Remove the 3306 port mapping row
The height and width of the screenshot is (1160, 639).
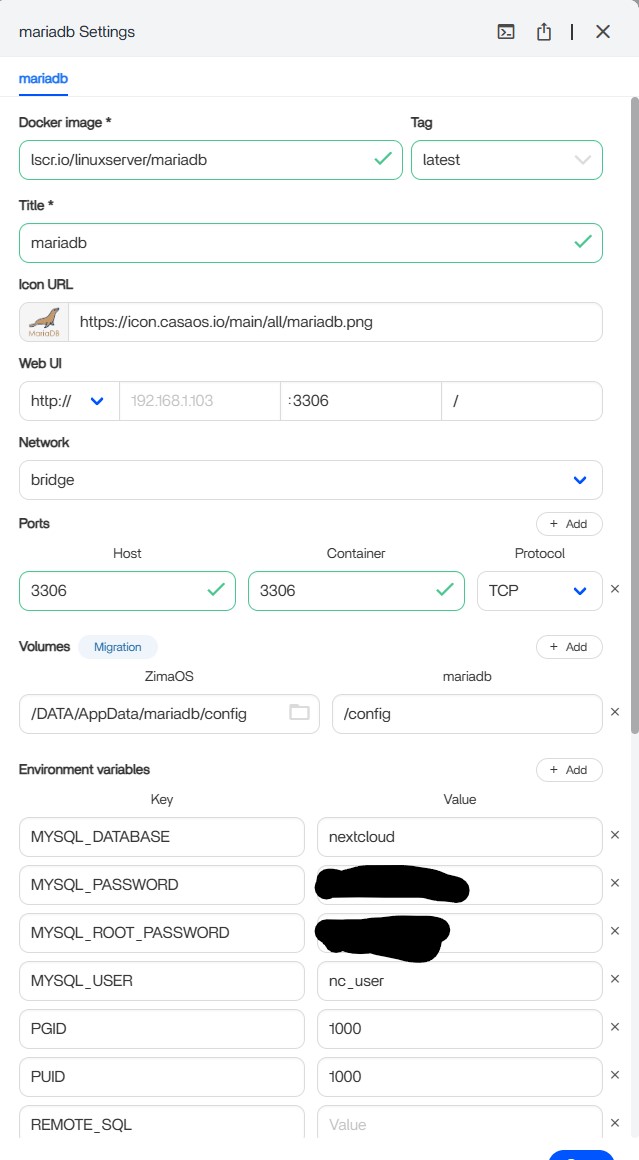615,590
